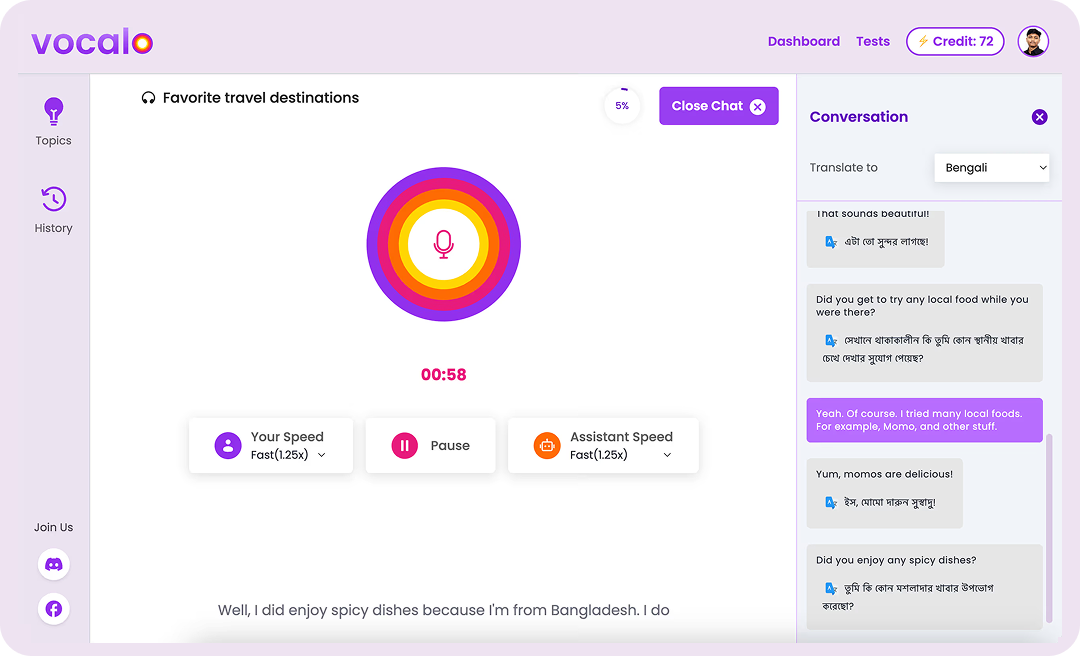The width and height of the screenshot is (1080, 656).
Task: Open the Topics lightbulb icon
Action: click(54, 111)
